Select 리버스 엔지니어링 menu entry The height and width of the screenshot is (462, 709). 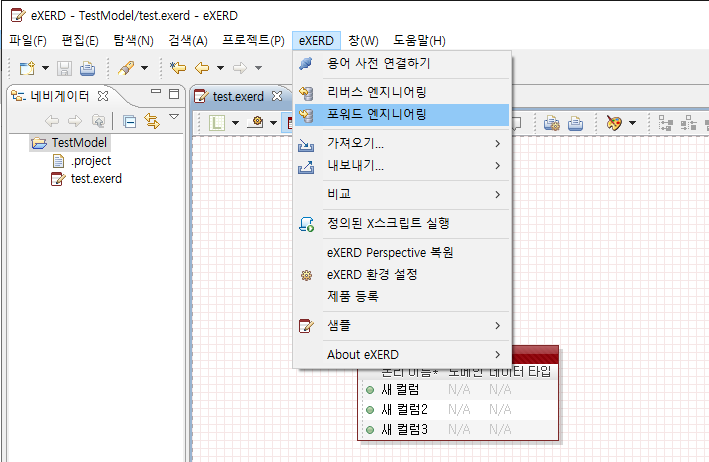click(402, 93)
